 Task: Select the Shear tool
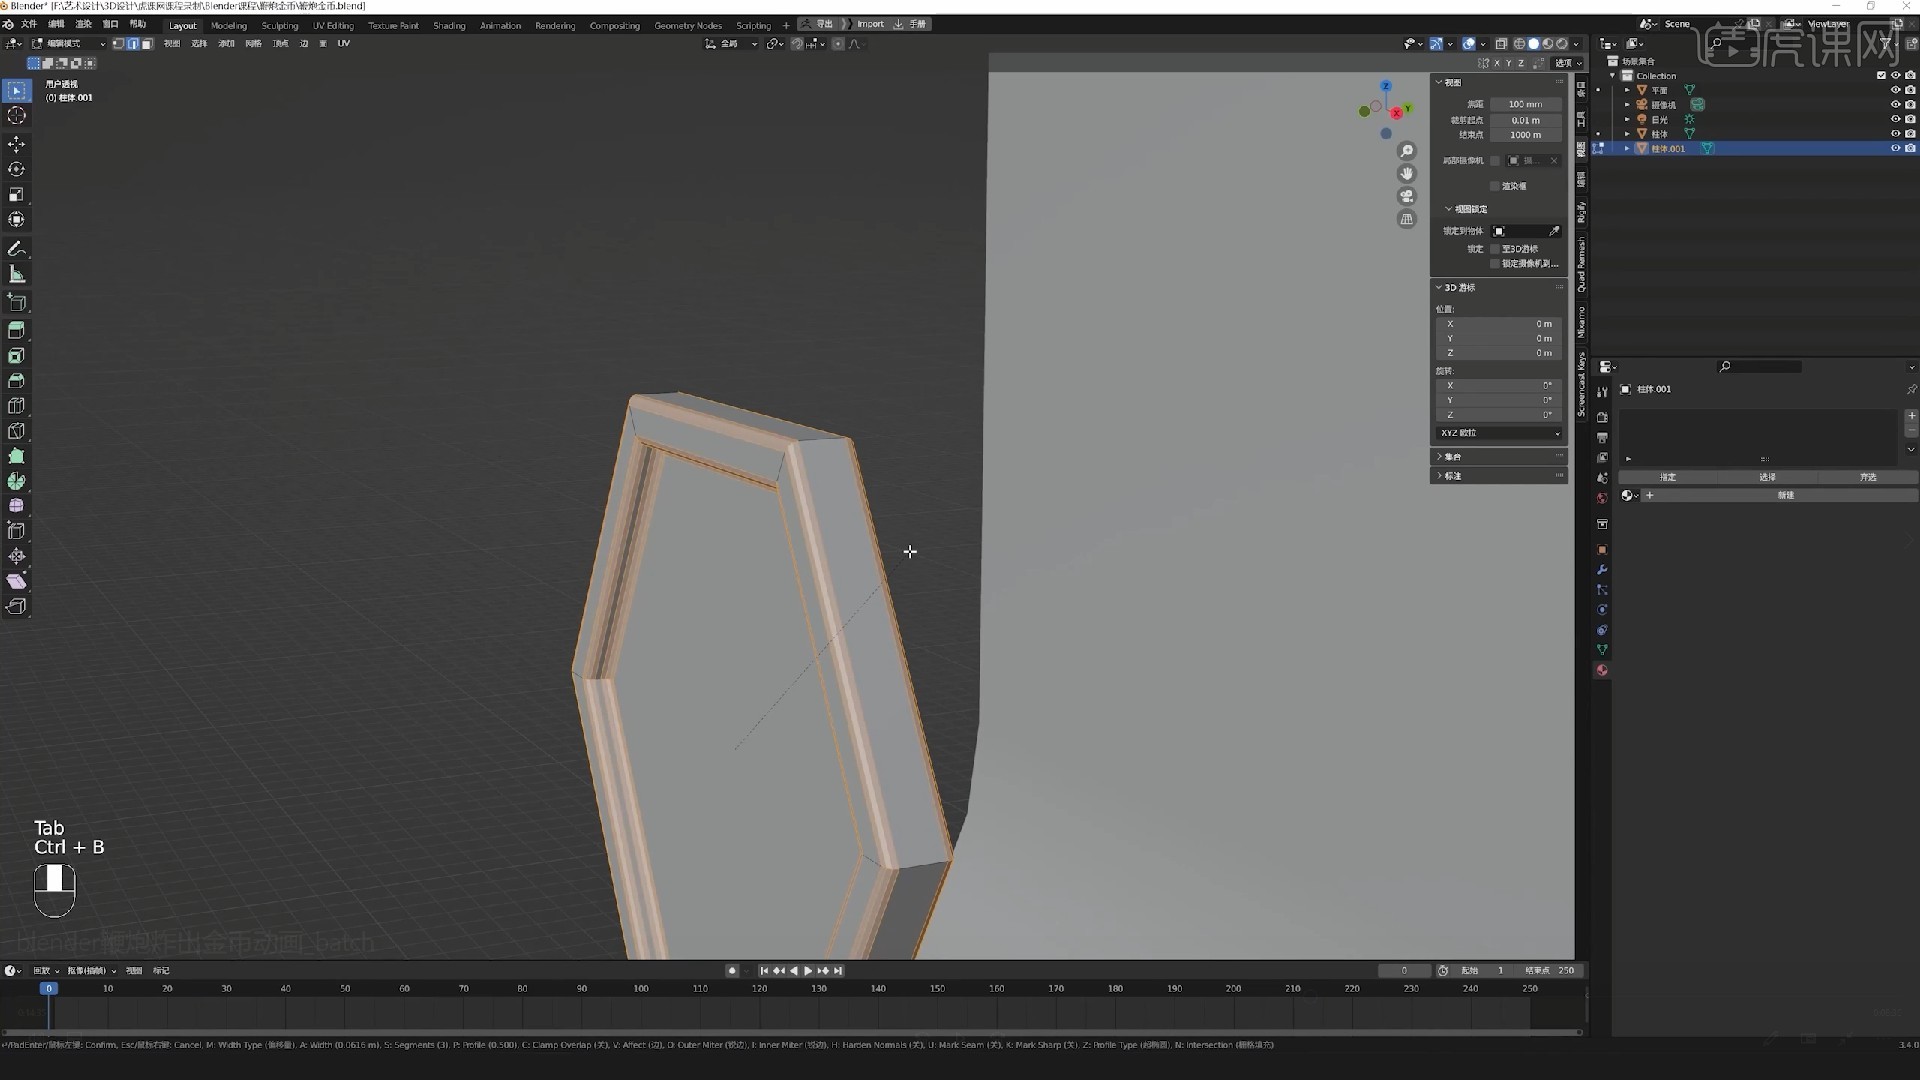pyautogui.click(x=17, y=581)
